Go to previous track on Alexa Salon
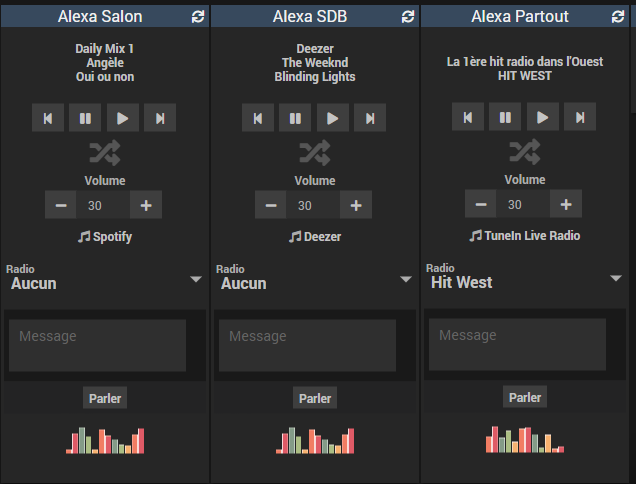Image resolution: width=636 pixels, height=484 pixels. pos(47,118)
